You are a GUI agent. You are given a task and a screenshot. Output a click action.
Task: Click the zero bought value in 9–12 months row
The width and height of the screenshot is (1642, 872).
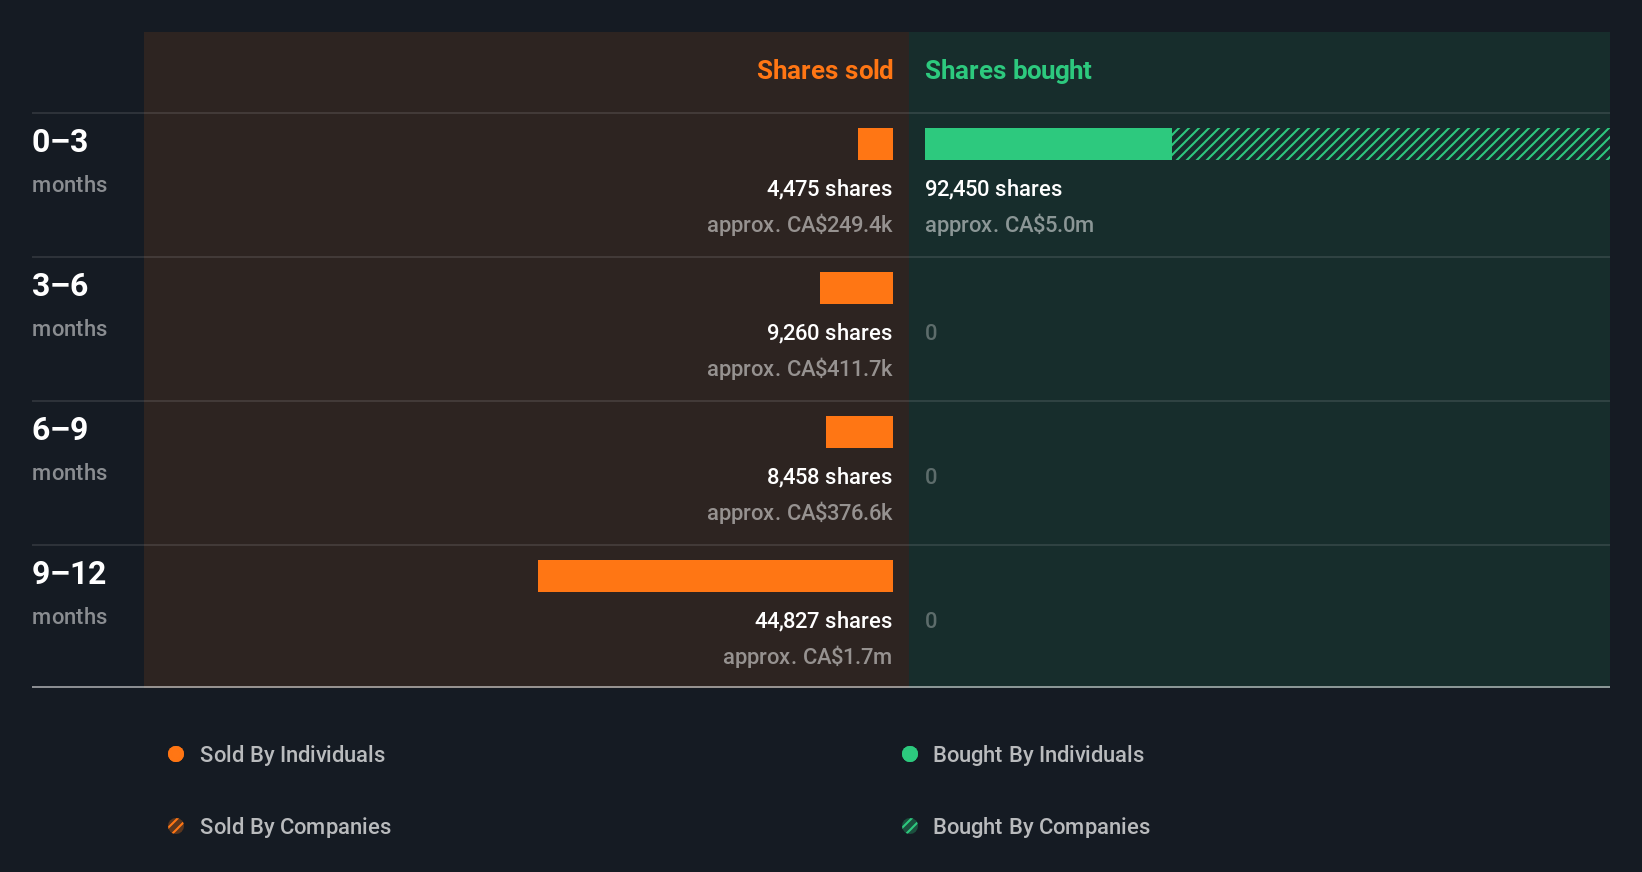click(931, 620)
